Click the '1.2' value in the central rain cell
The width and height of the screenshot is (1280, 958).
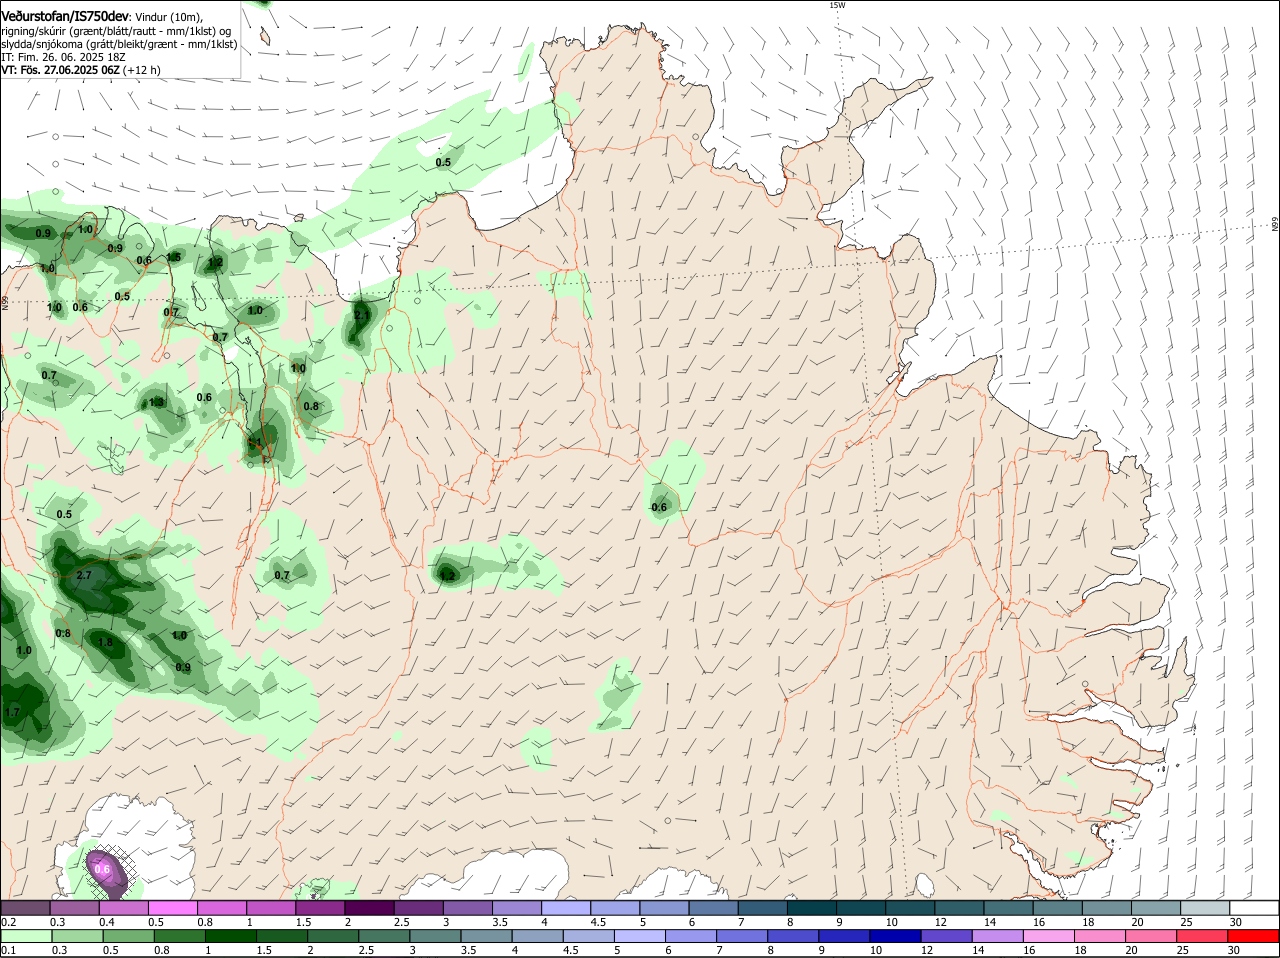click(447, 575)
